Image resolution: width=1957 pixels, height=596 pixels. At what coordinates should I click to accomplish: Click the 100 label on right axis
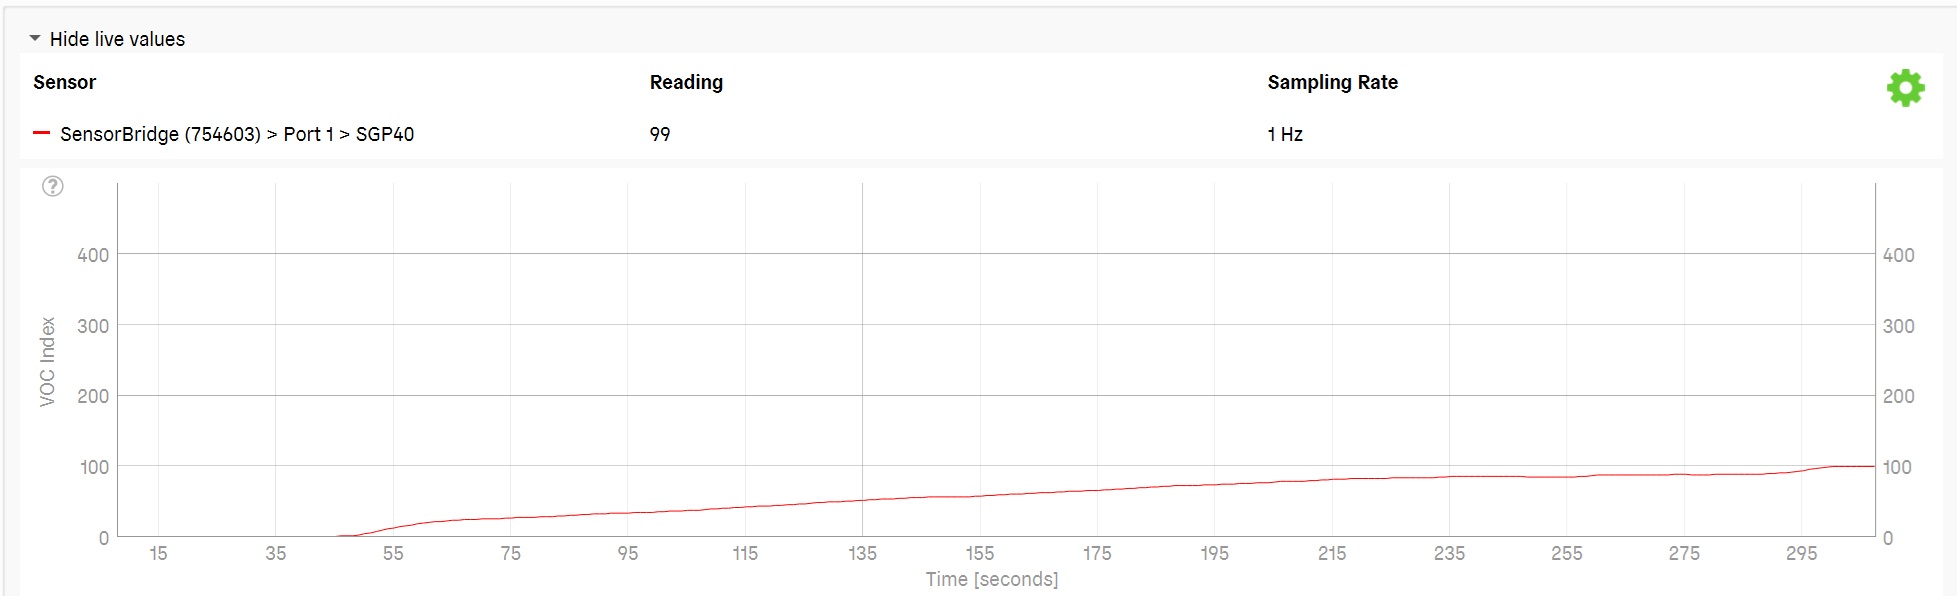click(x=1897, y=467)
